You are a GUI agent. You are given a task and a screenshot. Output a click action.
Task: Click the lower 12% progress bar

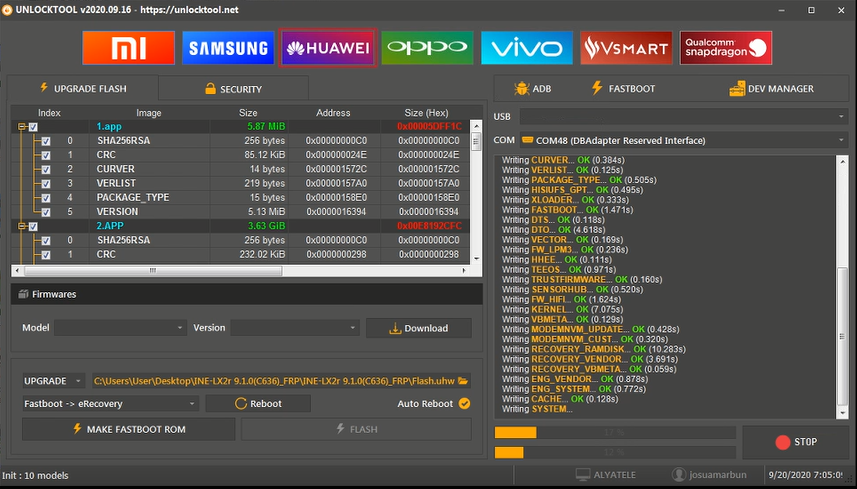615,452
